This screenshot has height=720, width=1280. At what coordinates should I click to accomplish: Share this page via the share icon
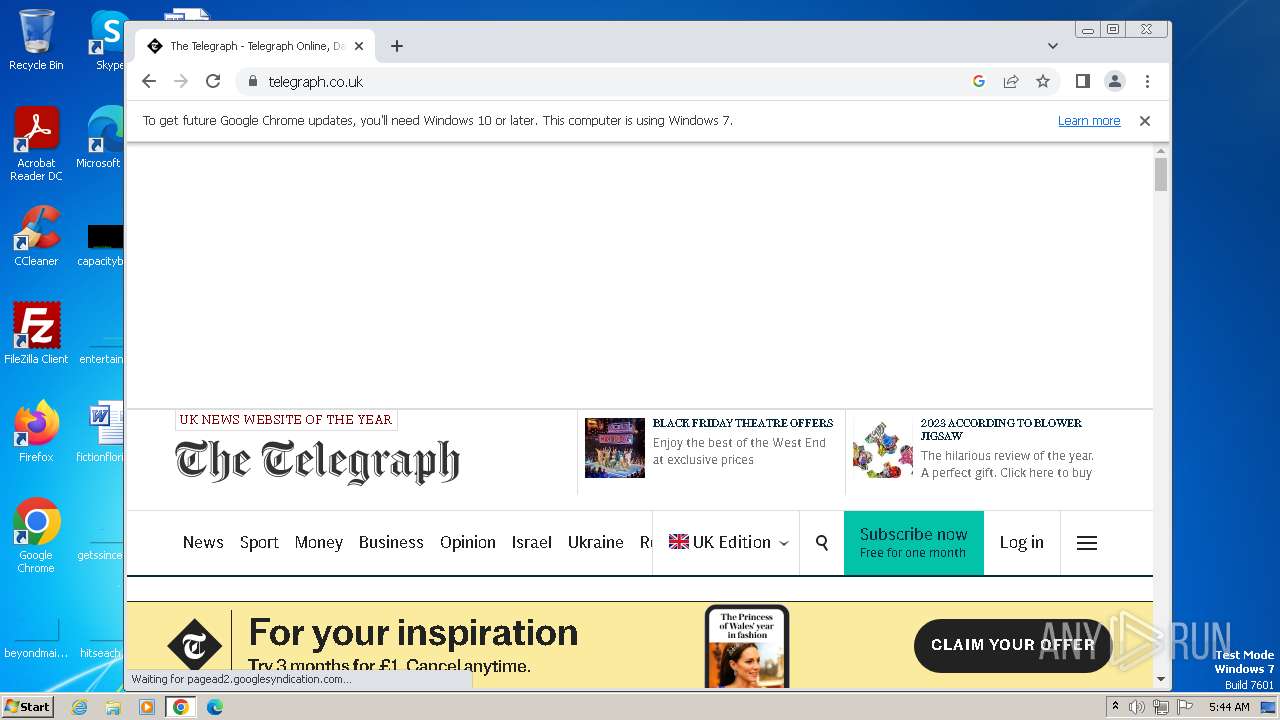(1011, 82)
